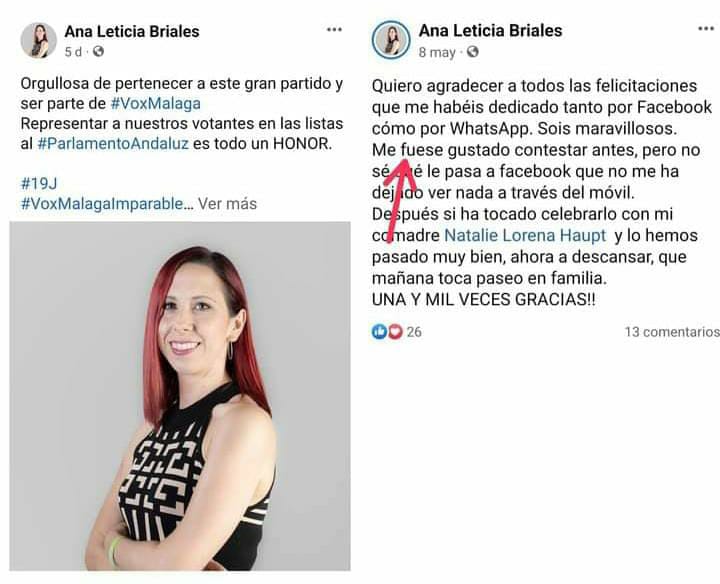Click the blue like reaction icon
This screenshot has height=584, width=720.
point(379,331)
